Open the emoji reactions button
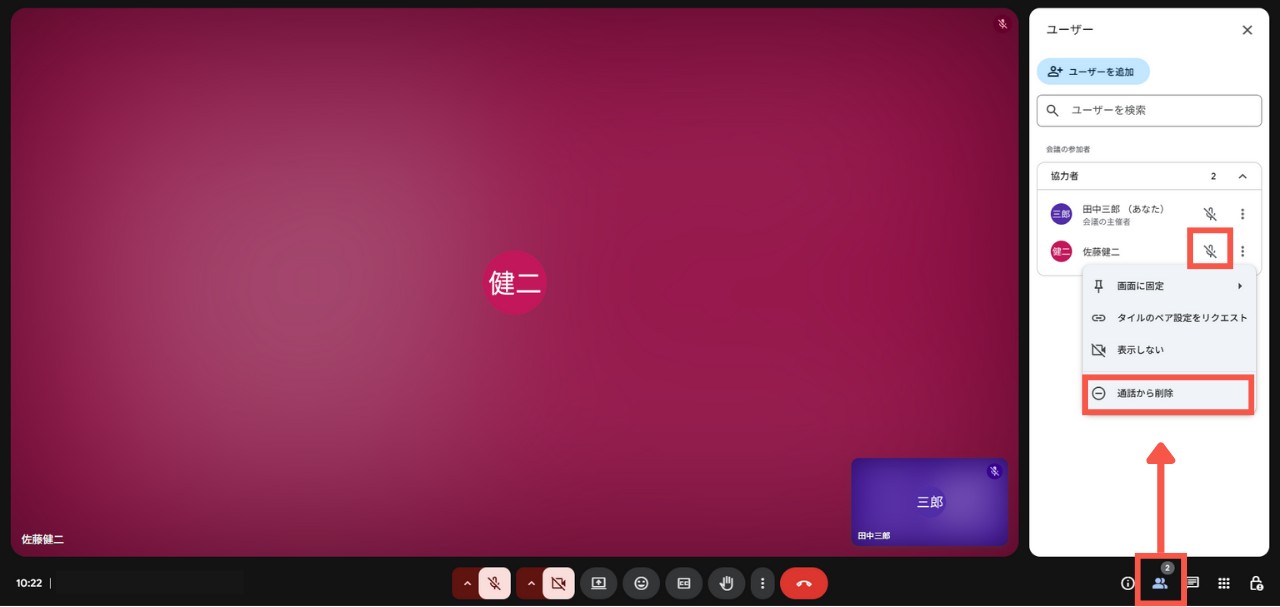Screen dimensions: 1280x607 pyautogui.click(x=641, y=583)
